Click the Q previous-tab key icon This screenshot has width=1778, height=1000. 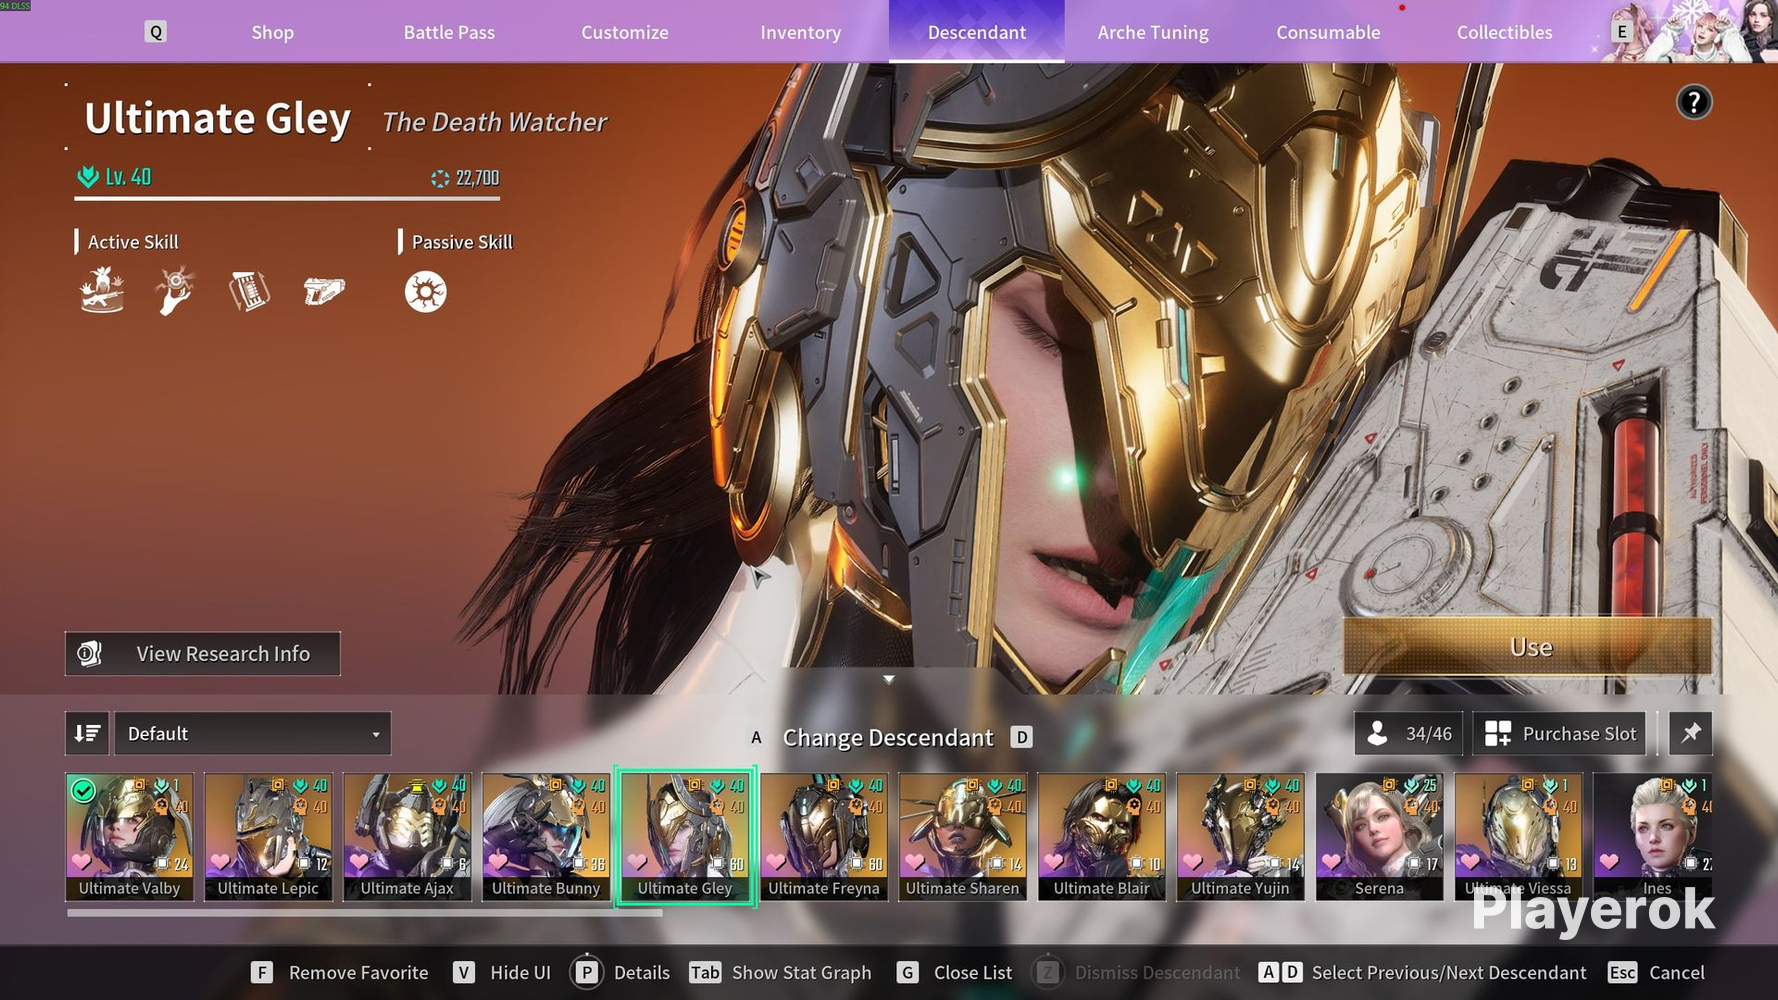point(156,32)
